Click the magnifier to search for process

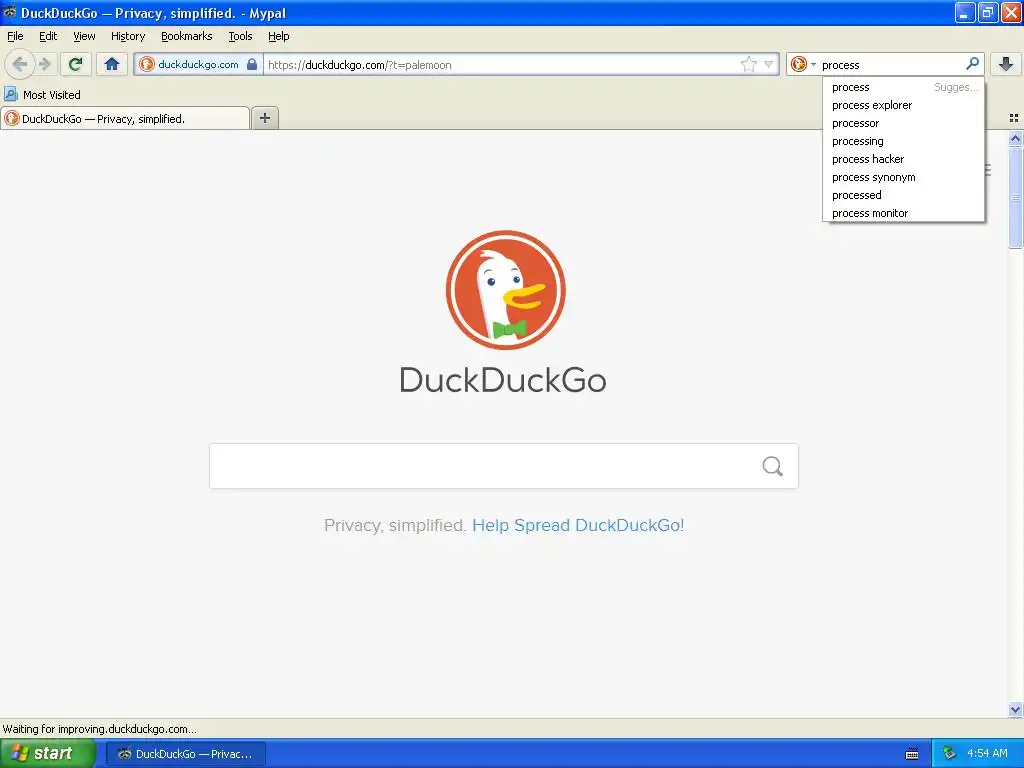pos(972,64)
